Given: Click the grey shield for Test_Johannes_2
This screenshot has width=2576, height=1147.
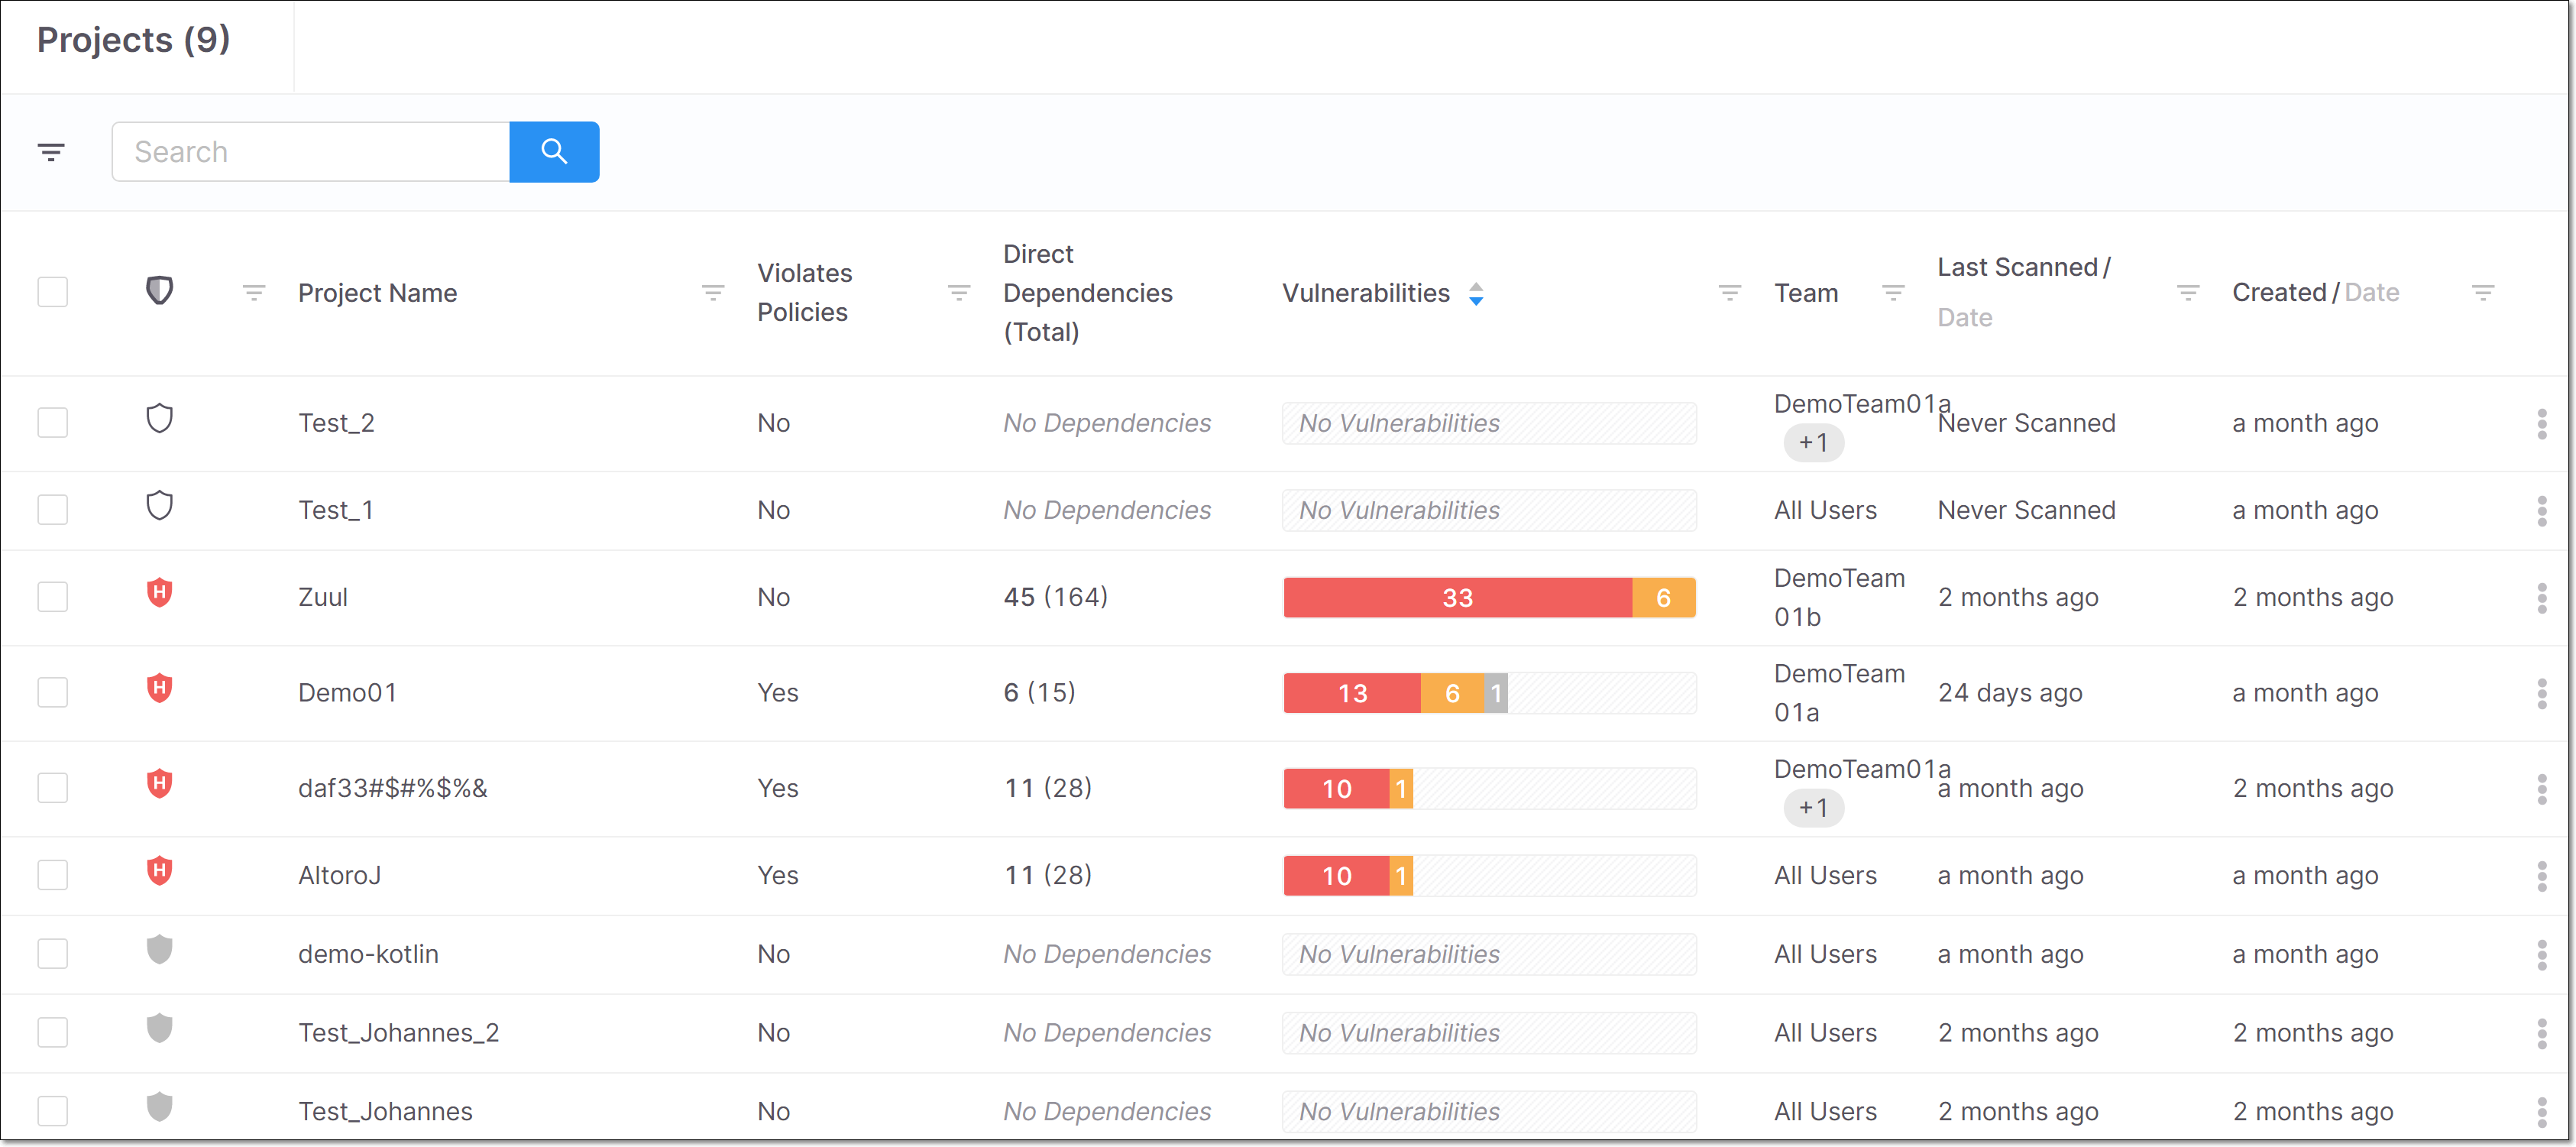Looking at the screenshot, I should [160, 1028].
